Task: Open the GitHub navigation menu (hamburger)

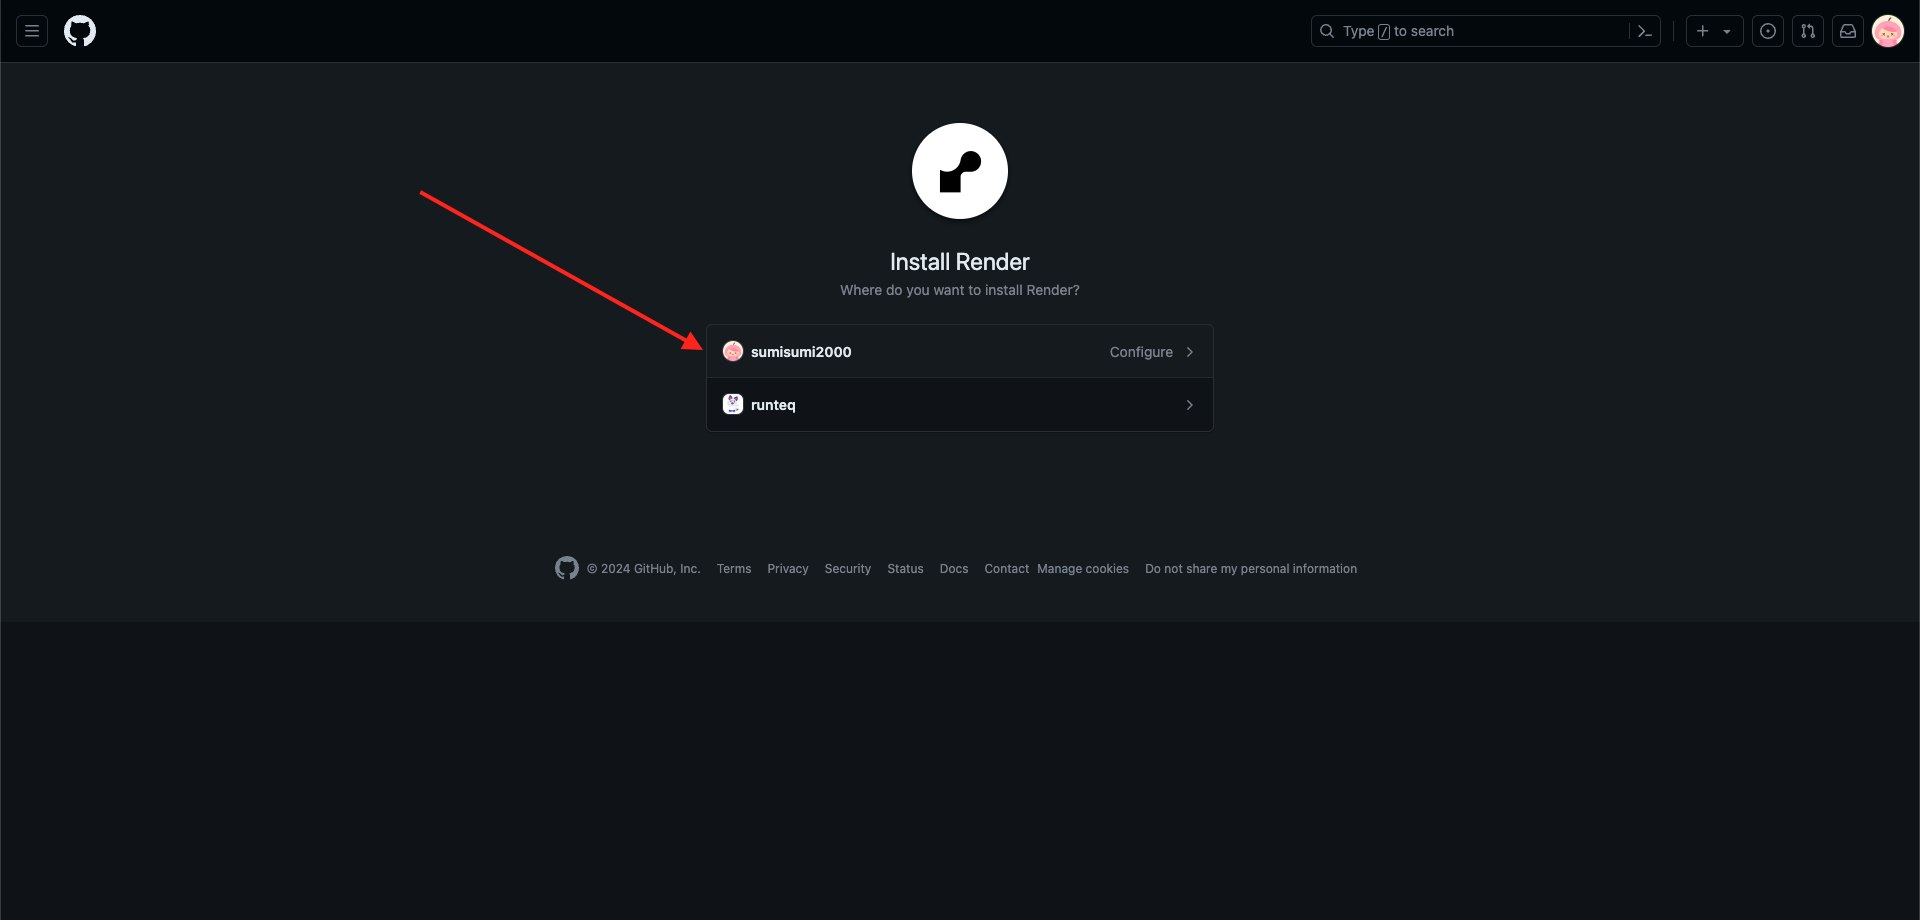Action: click(31, 31)
